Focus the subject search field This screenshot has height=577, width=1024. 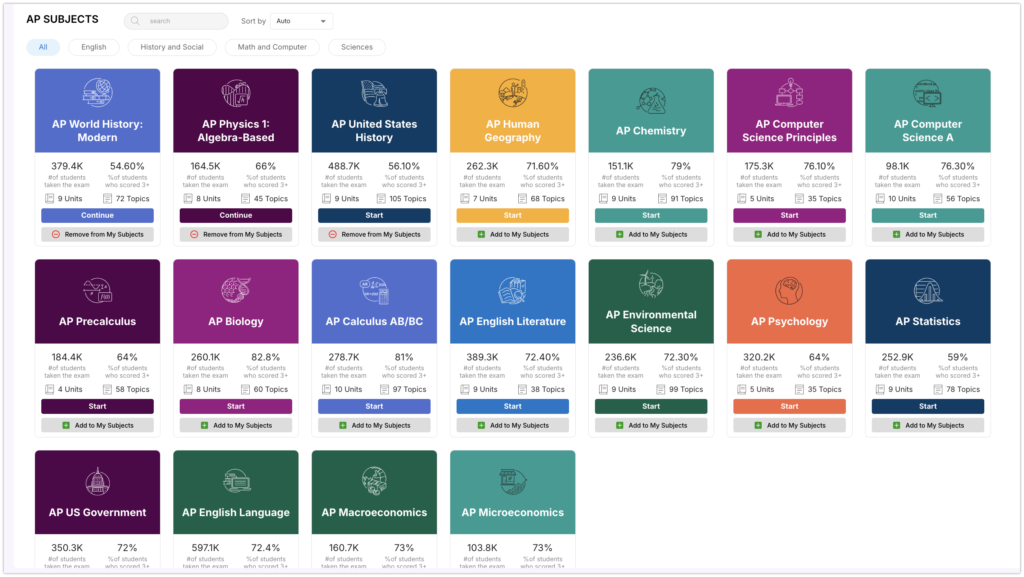176,21
